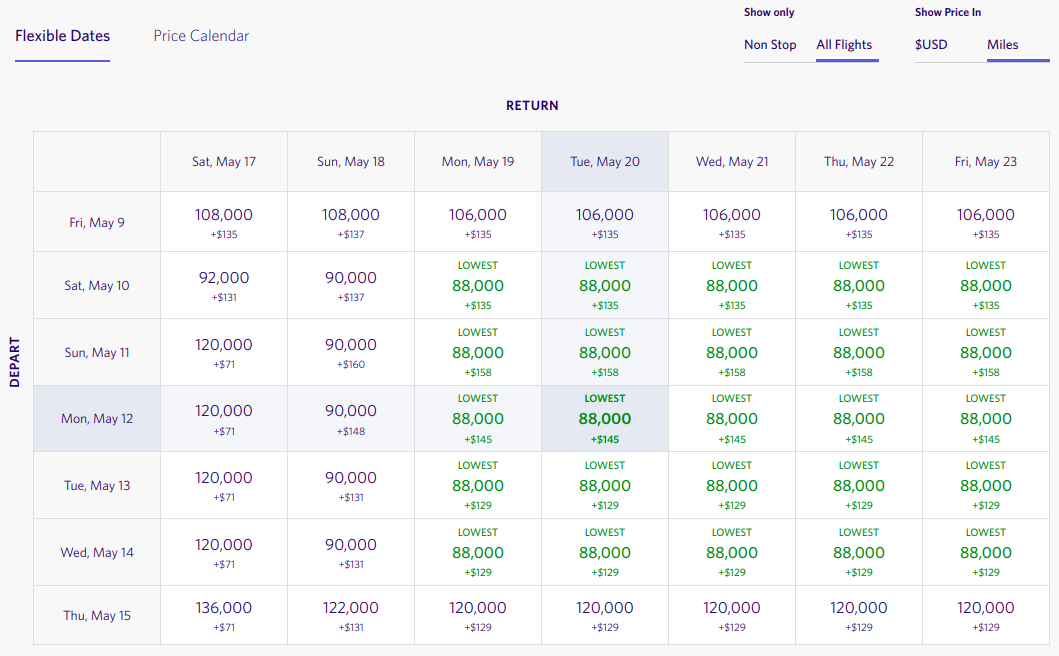
Task: Select Thu, May 15 depart row header
Action: (97, 615)
